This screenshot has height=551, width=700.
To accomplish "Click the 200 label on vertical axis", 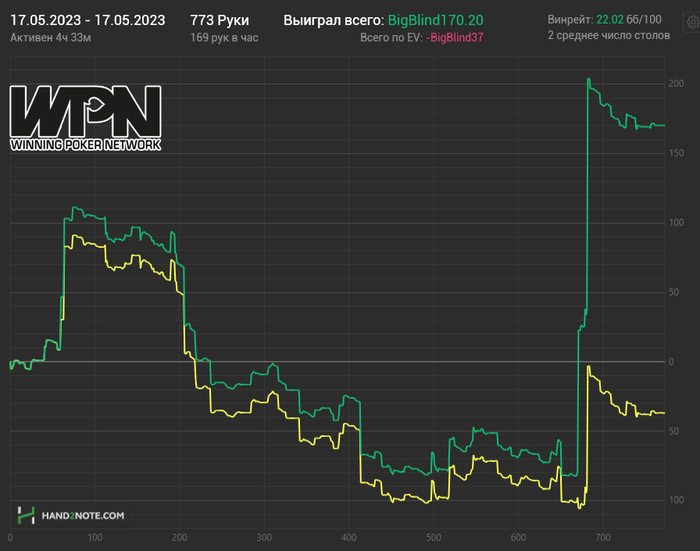I will tap(676, 83).
